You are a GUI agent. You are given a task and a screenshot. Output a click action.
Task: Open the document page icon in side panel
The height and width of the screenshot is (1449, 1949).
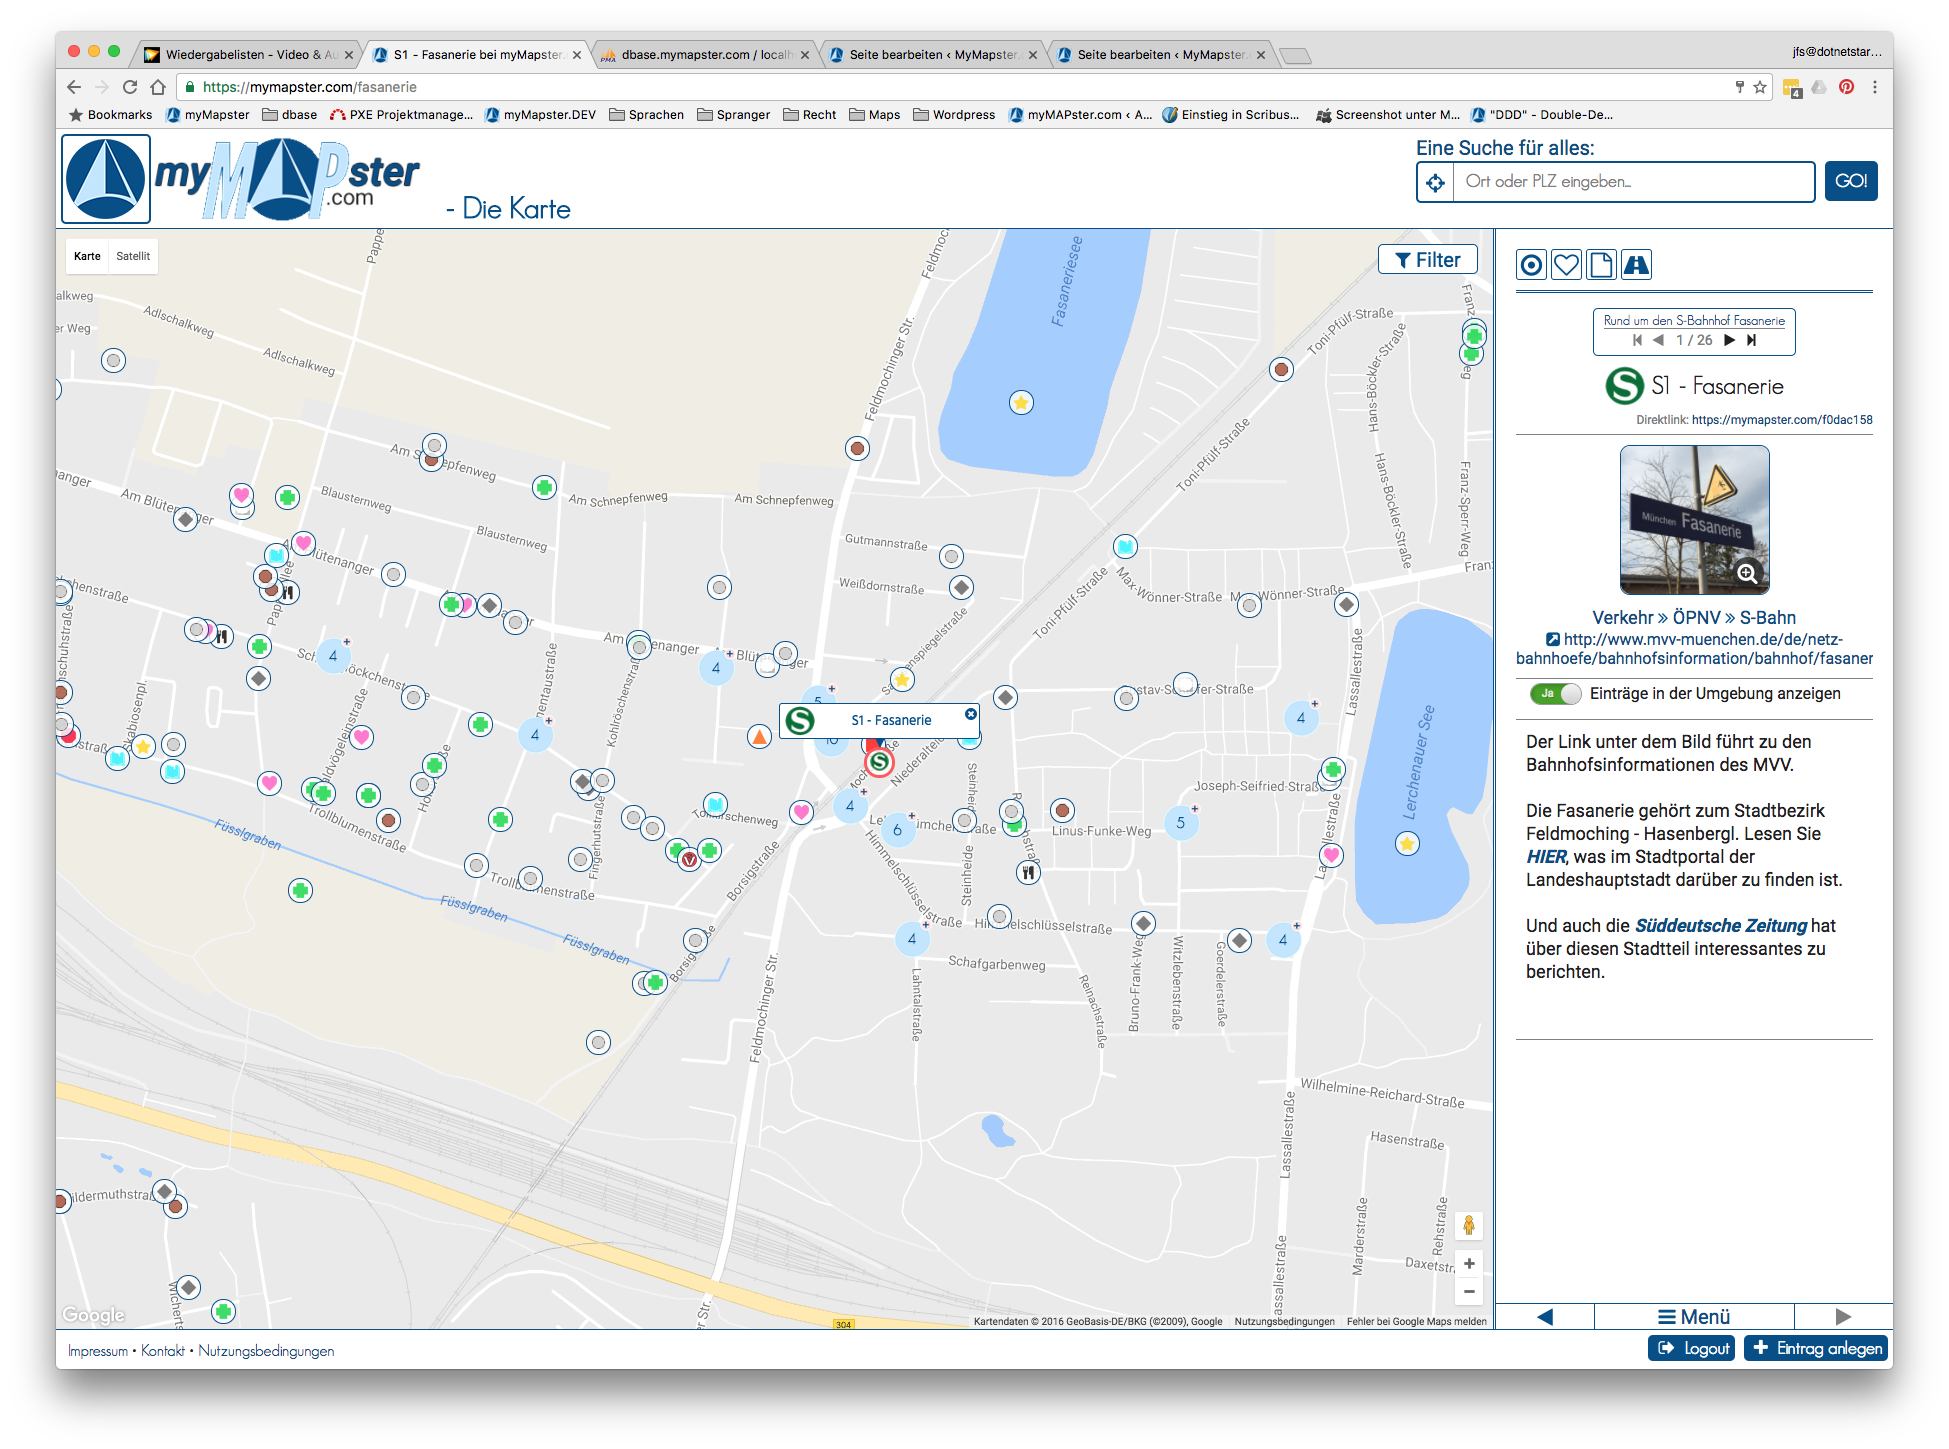(x=1601, y=265)
